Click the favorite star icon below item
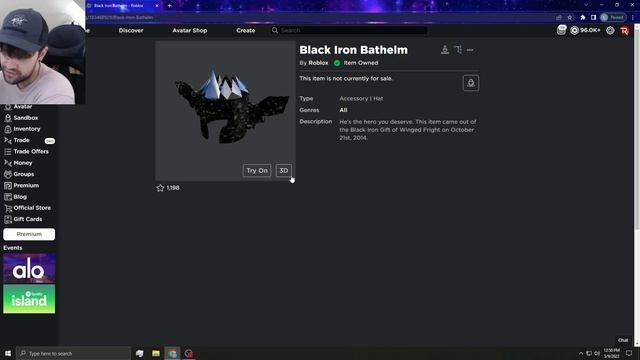 [x=160, y=188]
